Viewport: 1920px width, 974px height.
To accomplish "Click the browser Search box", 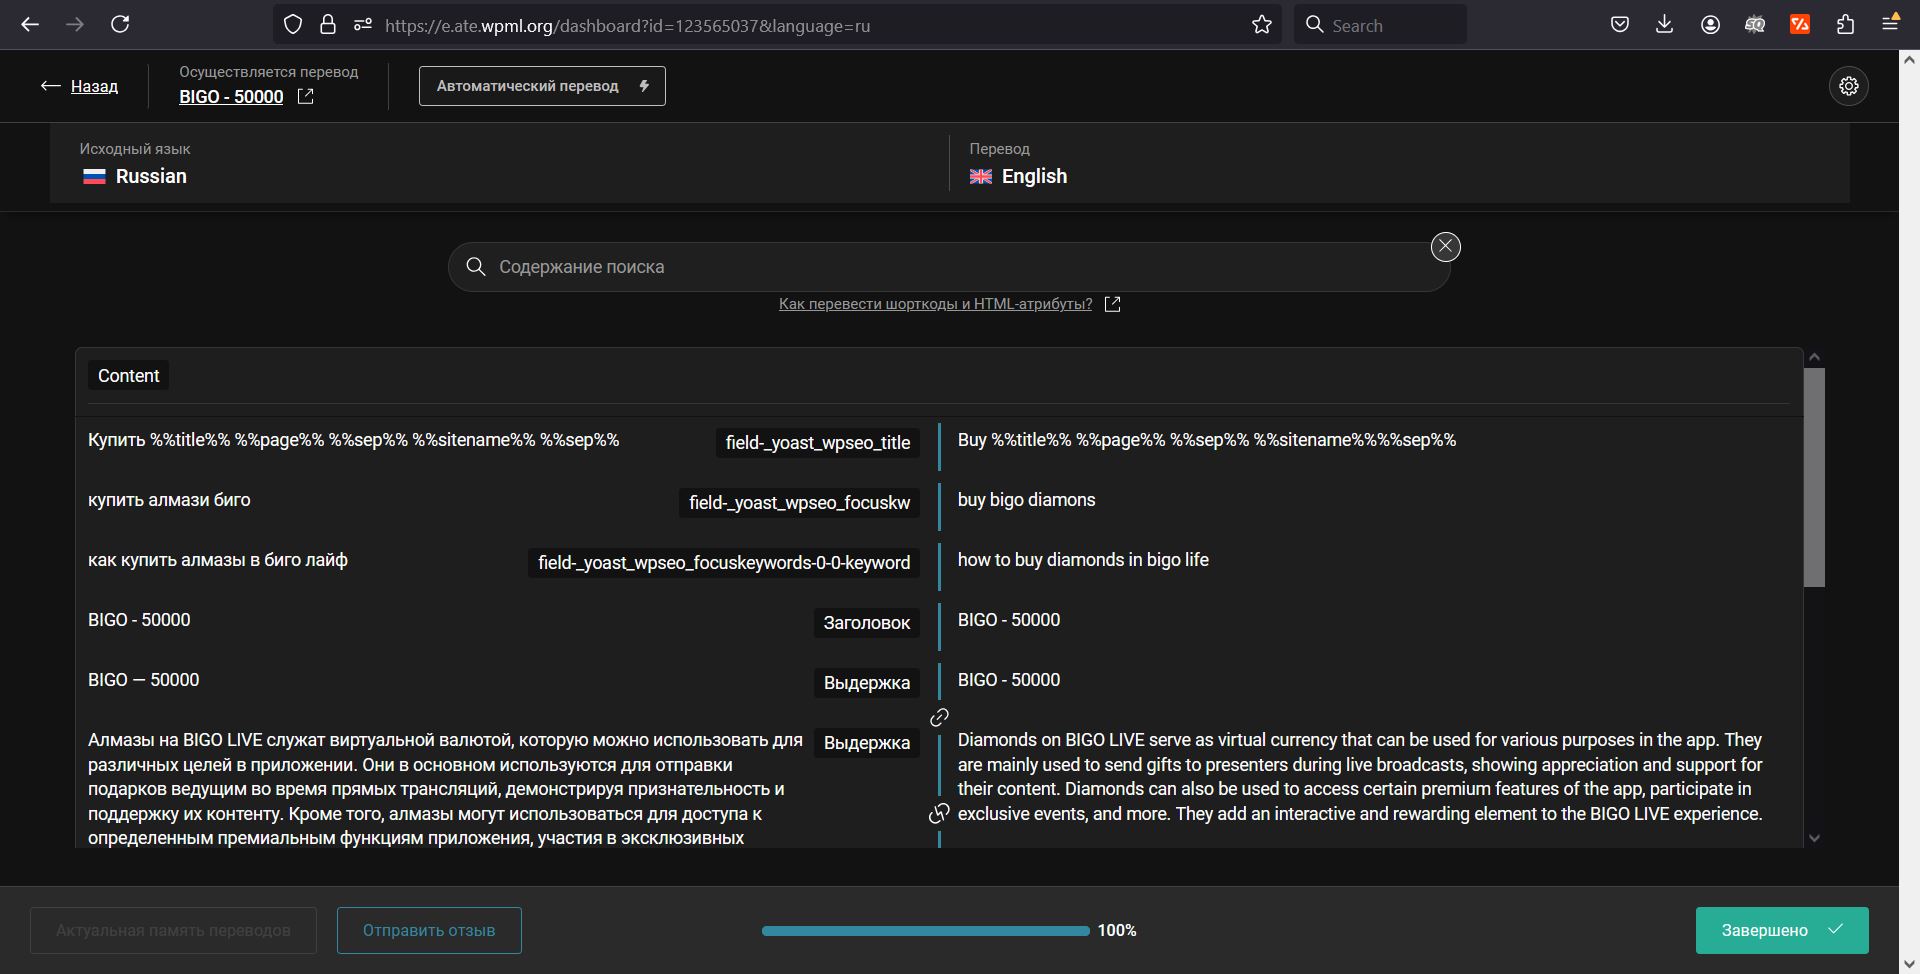I will pyautogui.click(x=1380, y=25).
